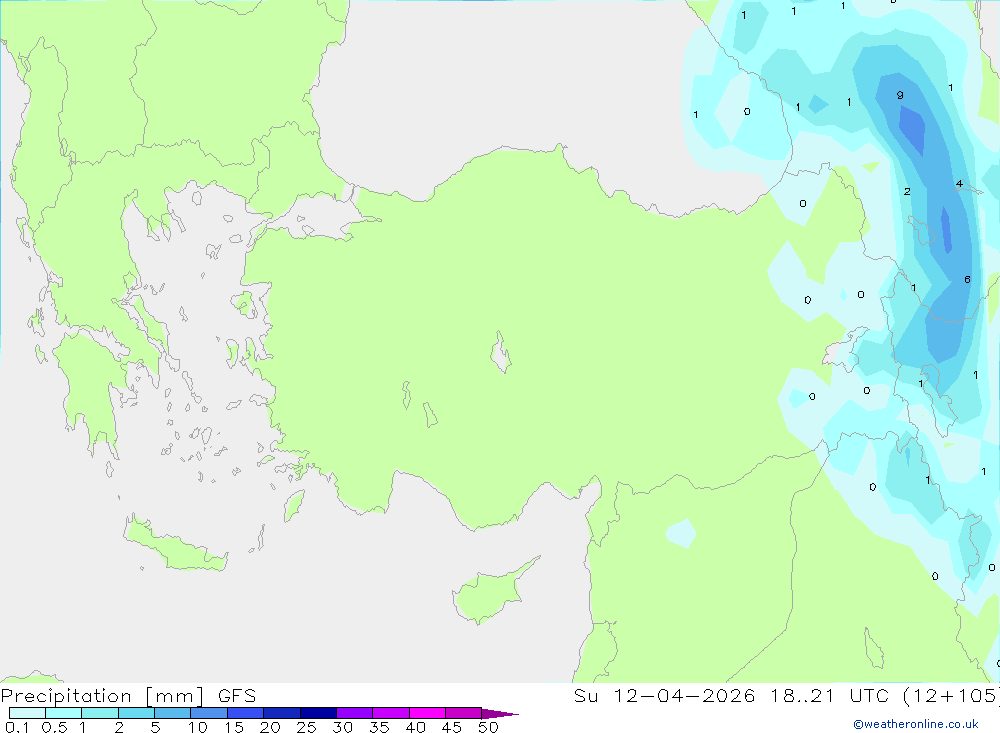Click the 15–20 mm blue legend swatch
The width and height of the screenshot is (1000, 733).
pyautogui.click(x=246, y=713)
